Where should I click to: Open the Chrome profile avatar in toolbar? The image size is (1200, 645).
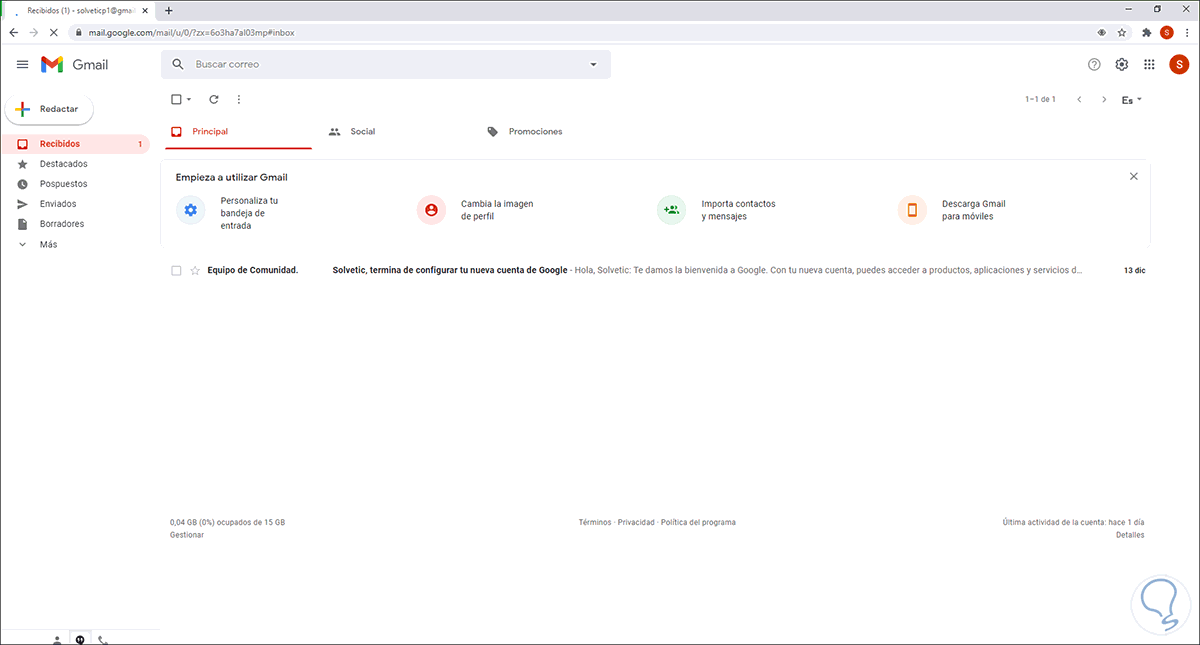1166,32
